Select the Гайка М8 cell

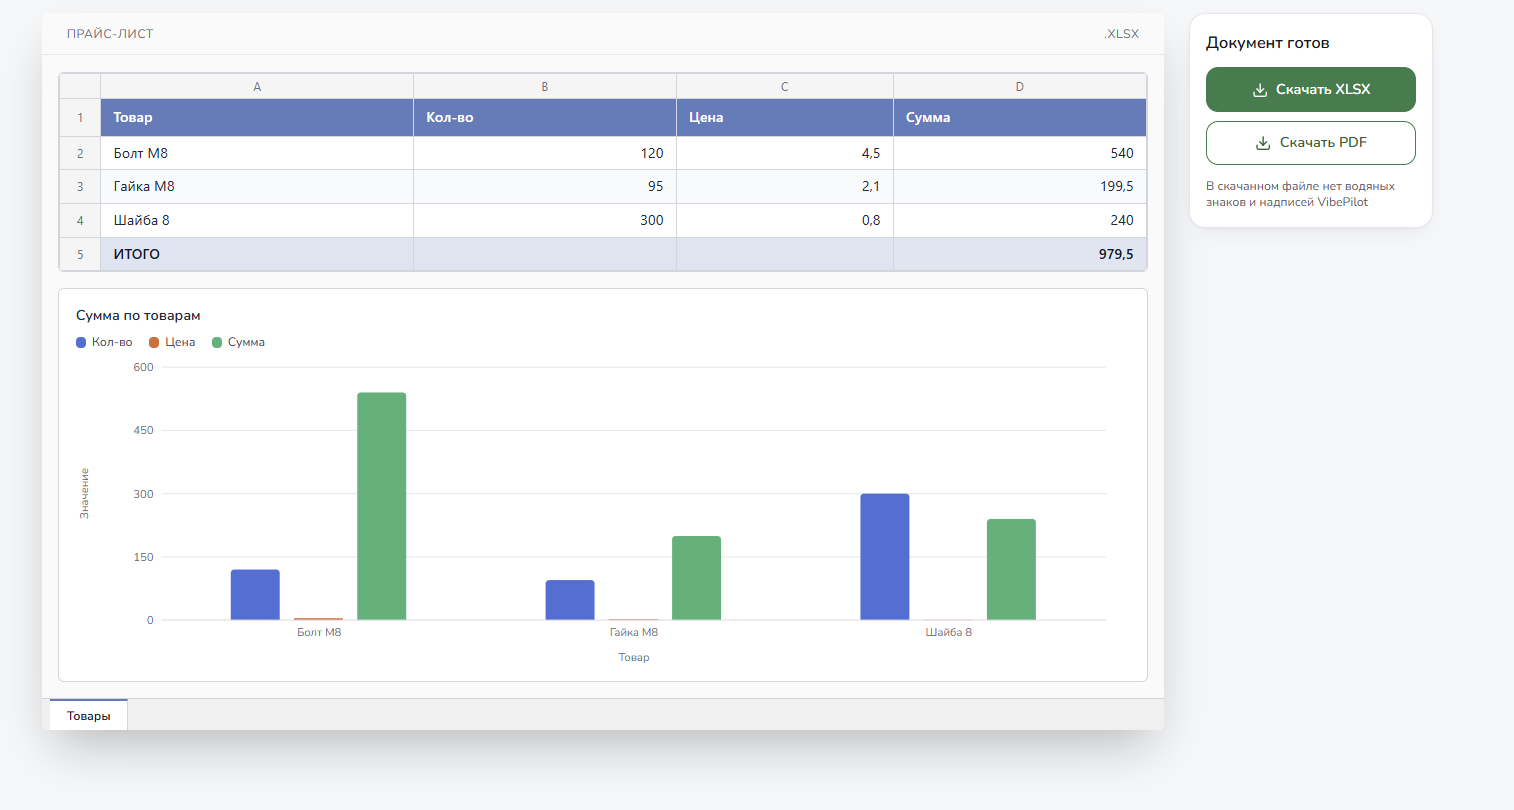[x=257, y=187]
